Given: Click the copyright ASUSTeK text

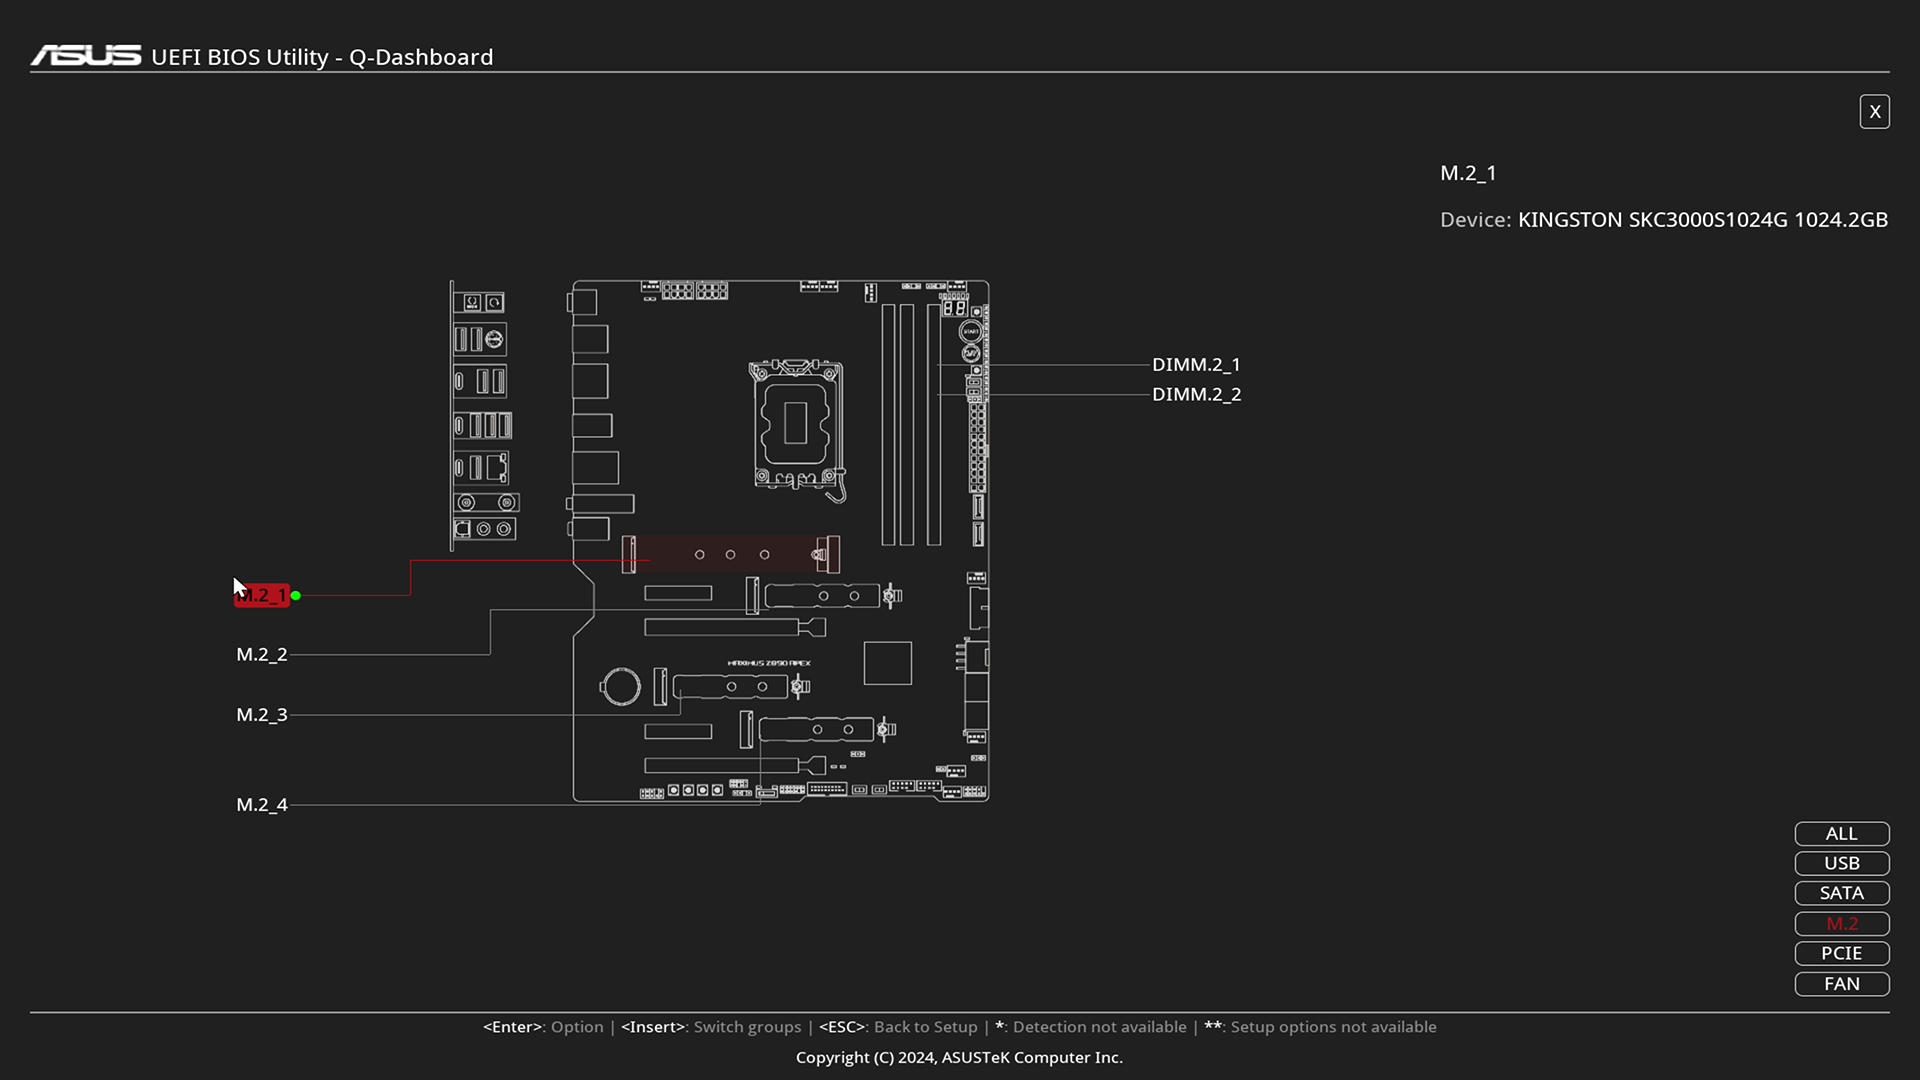Looking at the screenshot, I should click(x=959, y=1058).
